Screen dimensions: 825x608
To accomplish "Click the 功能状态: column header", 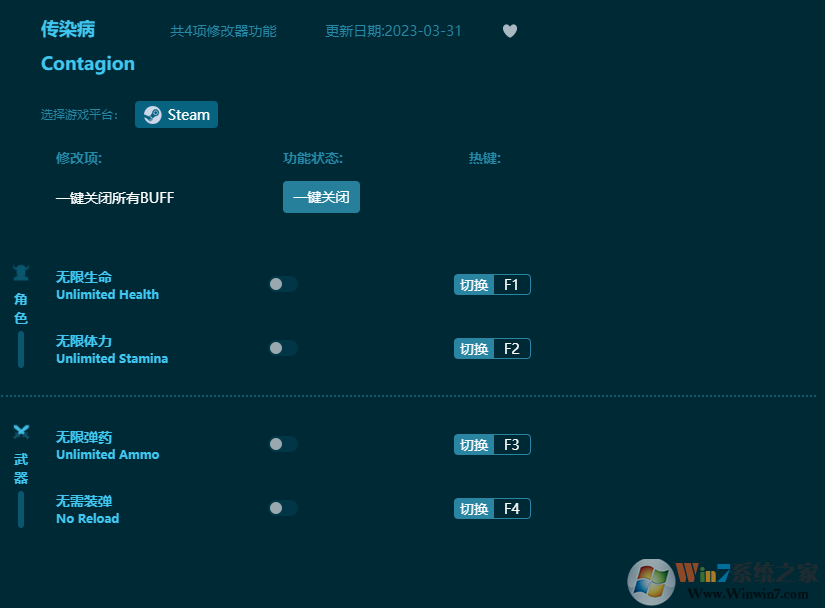I will pos(313,158).
